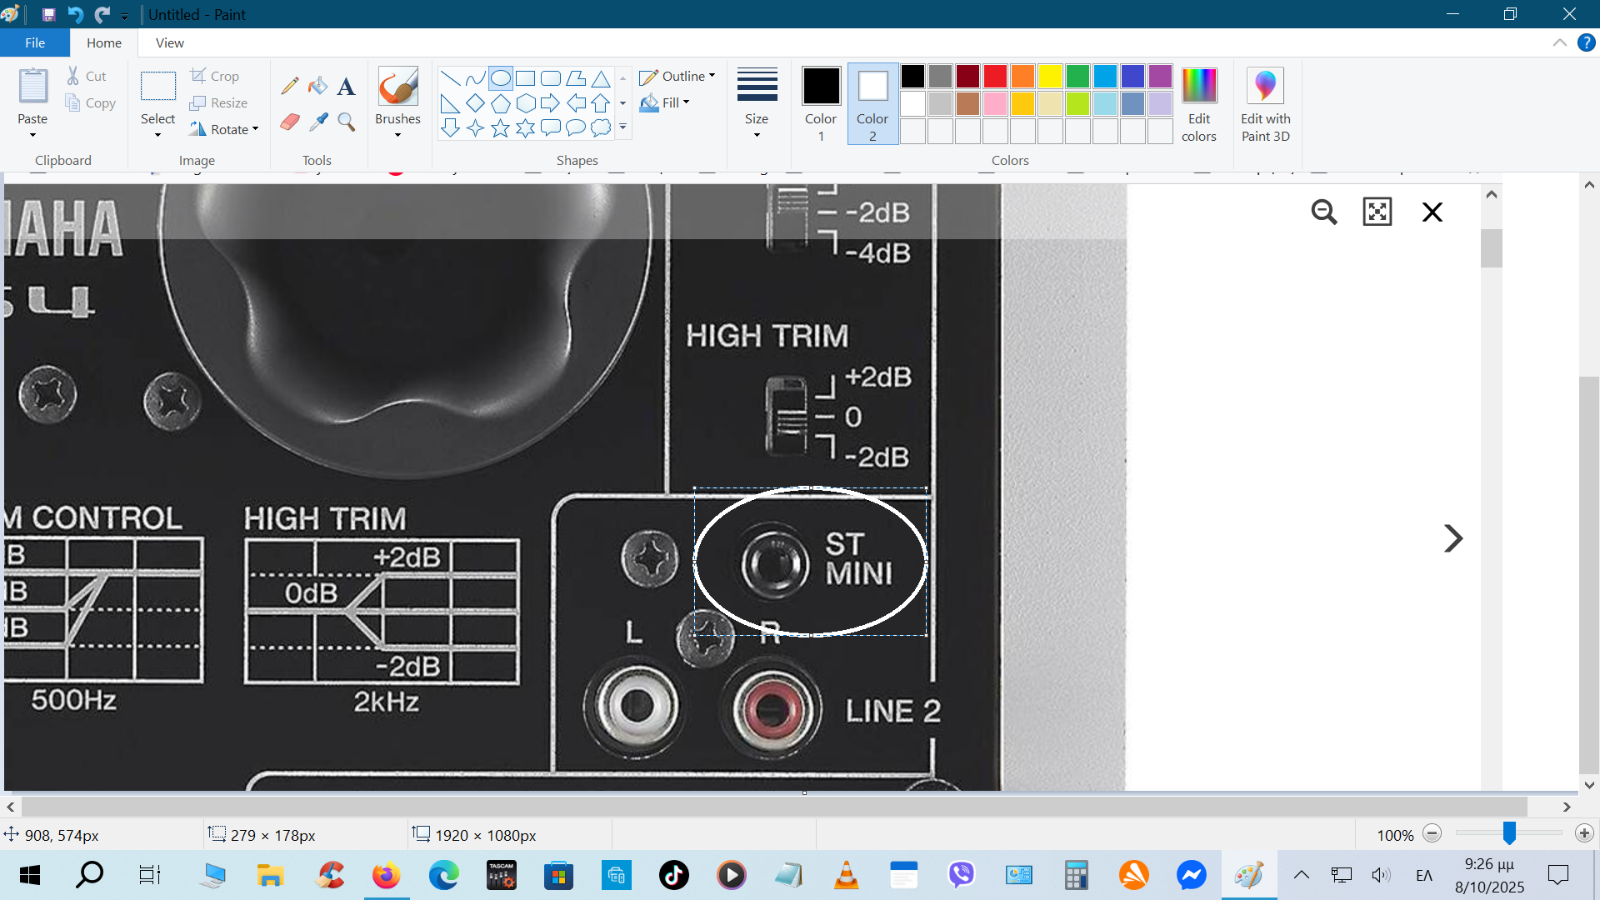
Task: Open Edit with Paint 3D
Action: (1265, 104)
